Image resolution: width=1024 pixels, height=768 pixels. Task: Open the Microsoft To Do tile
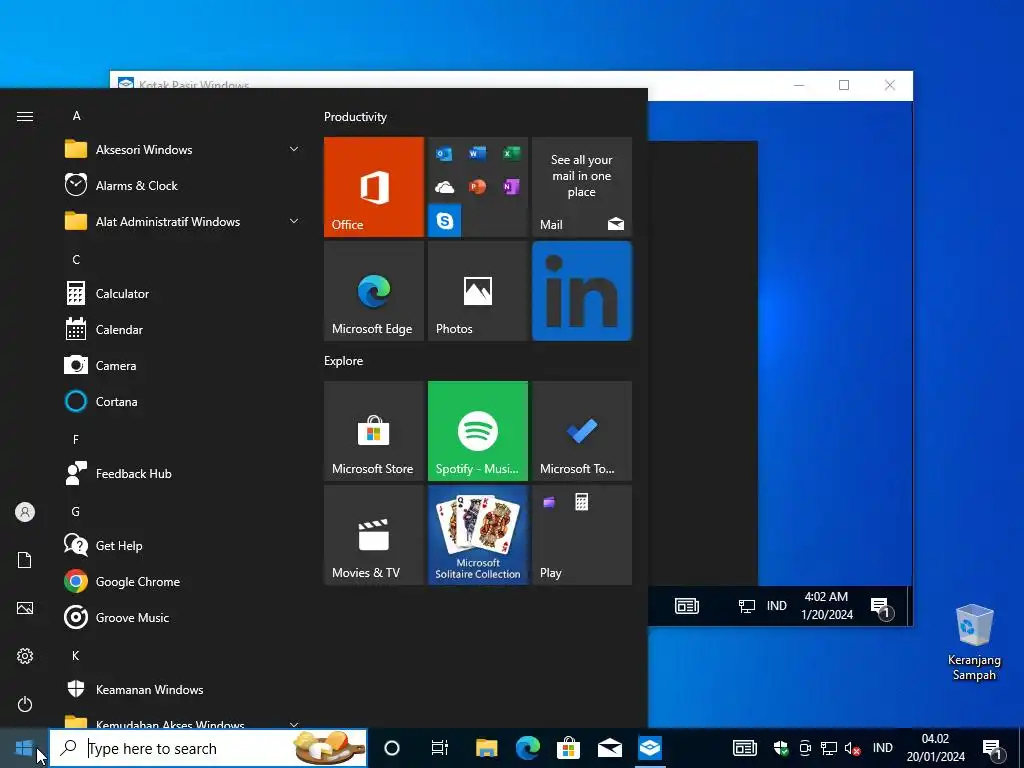[582, 431]
